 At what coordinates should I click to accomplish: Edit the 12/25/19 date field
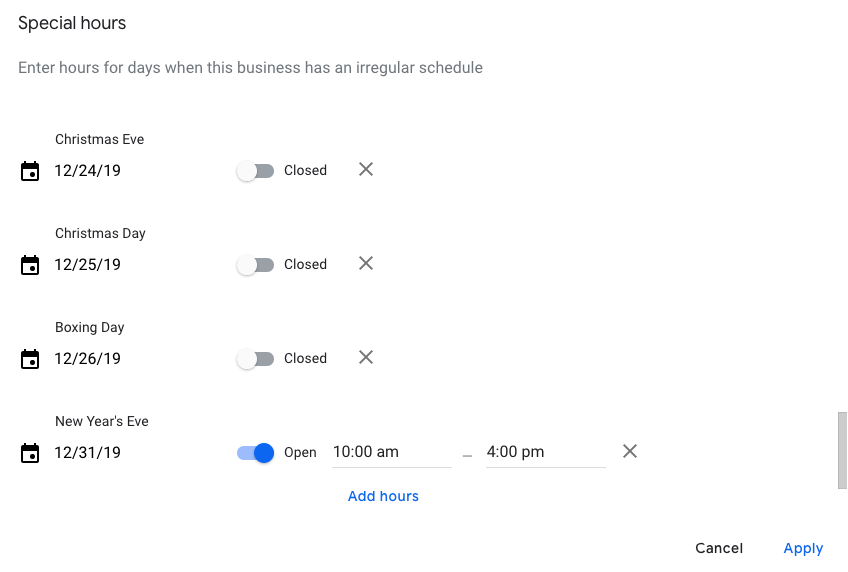tap(88, 265)
